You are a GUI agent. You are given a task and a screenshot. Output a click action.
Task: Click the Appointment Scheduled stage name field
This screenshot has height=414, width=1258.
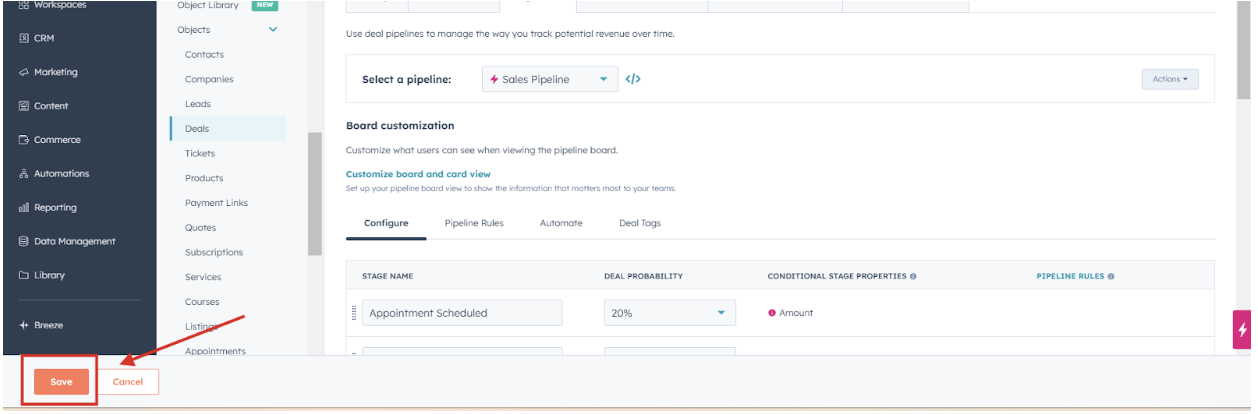462,313
